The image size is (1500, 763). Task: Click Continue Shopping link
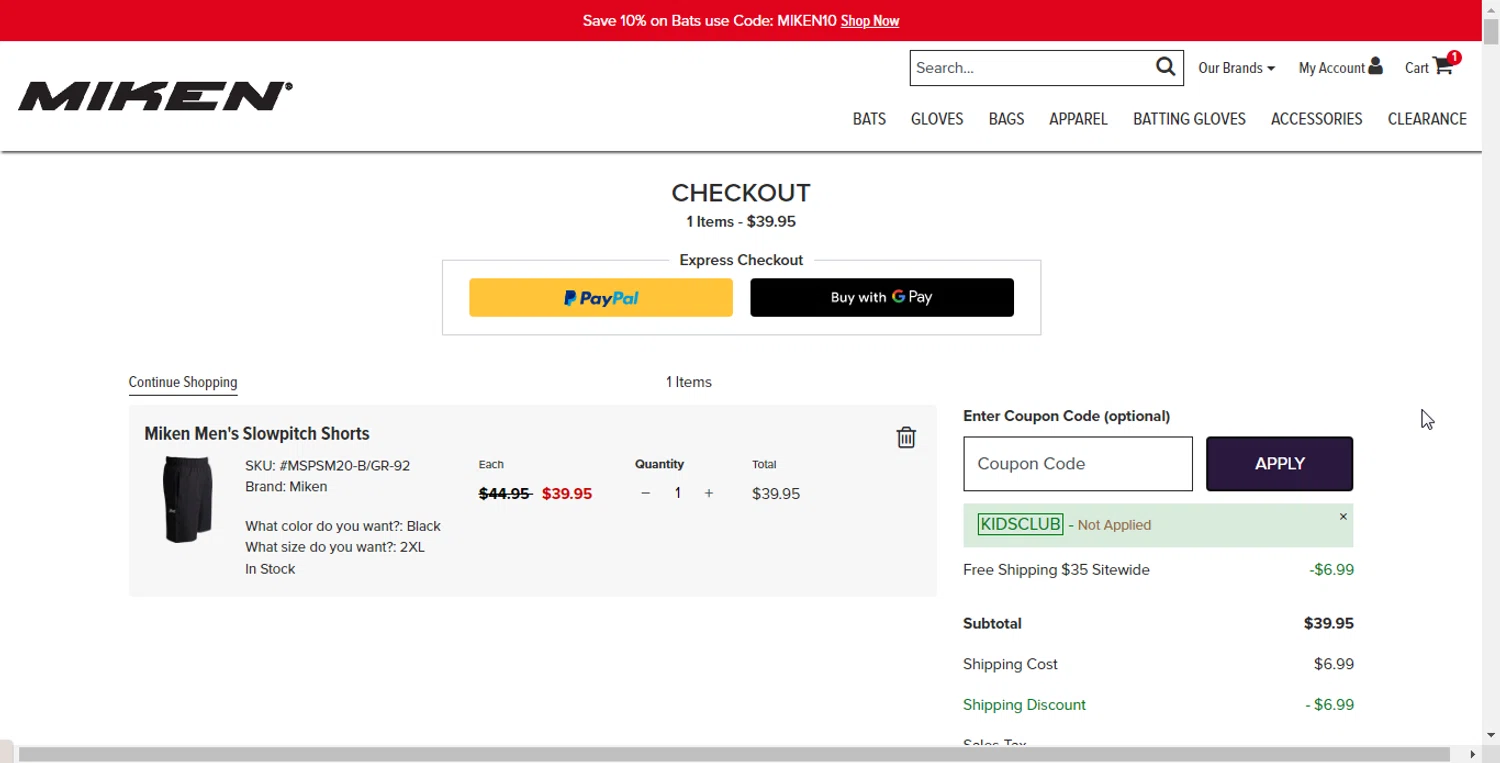pyautogui.click(x=183, y=382)
